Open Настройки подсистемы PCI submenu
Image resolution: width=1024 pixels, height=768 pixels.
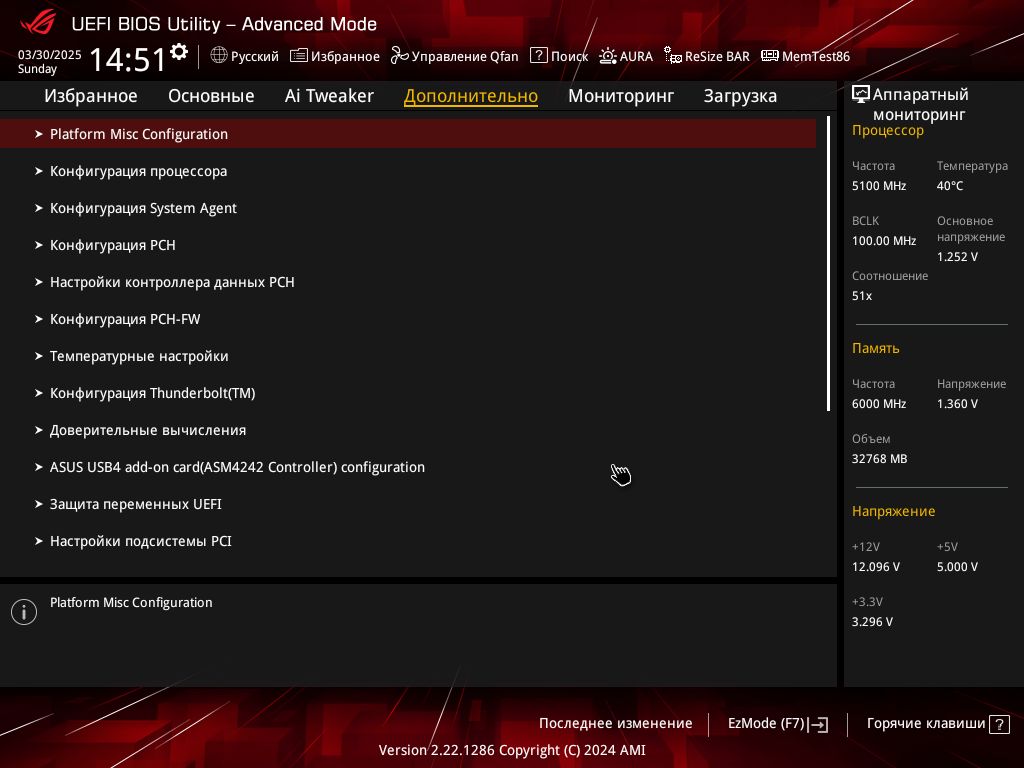140,541
